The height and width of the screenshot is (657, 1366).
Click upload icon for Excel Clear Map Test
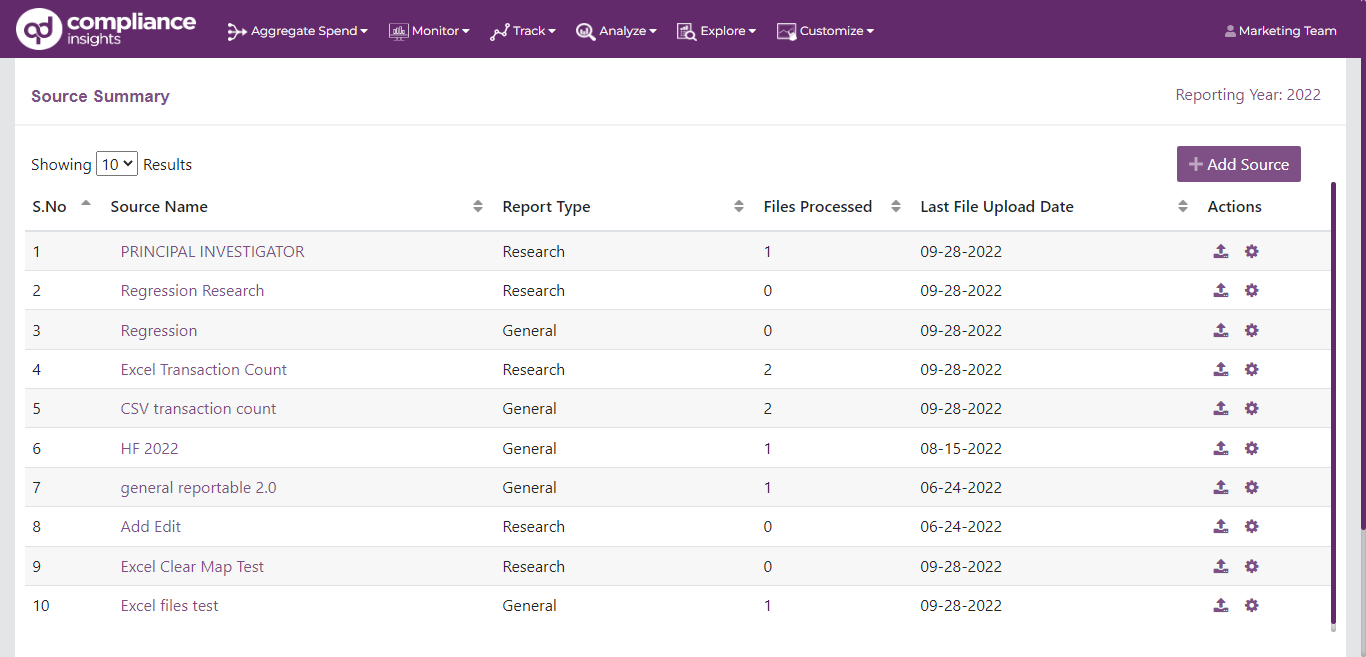pyautogui.click(x=1220, y=567)
